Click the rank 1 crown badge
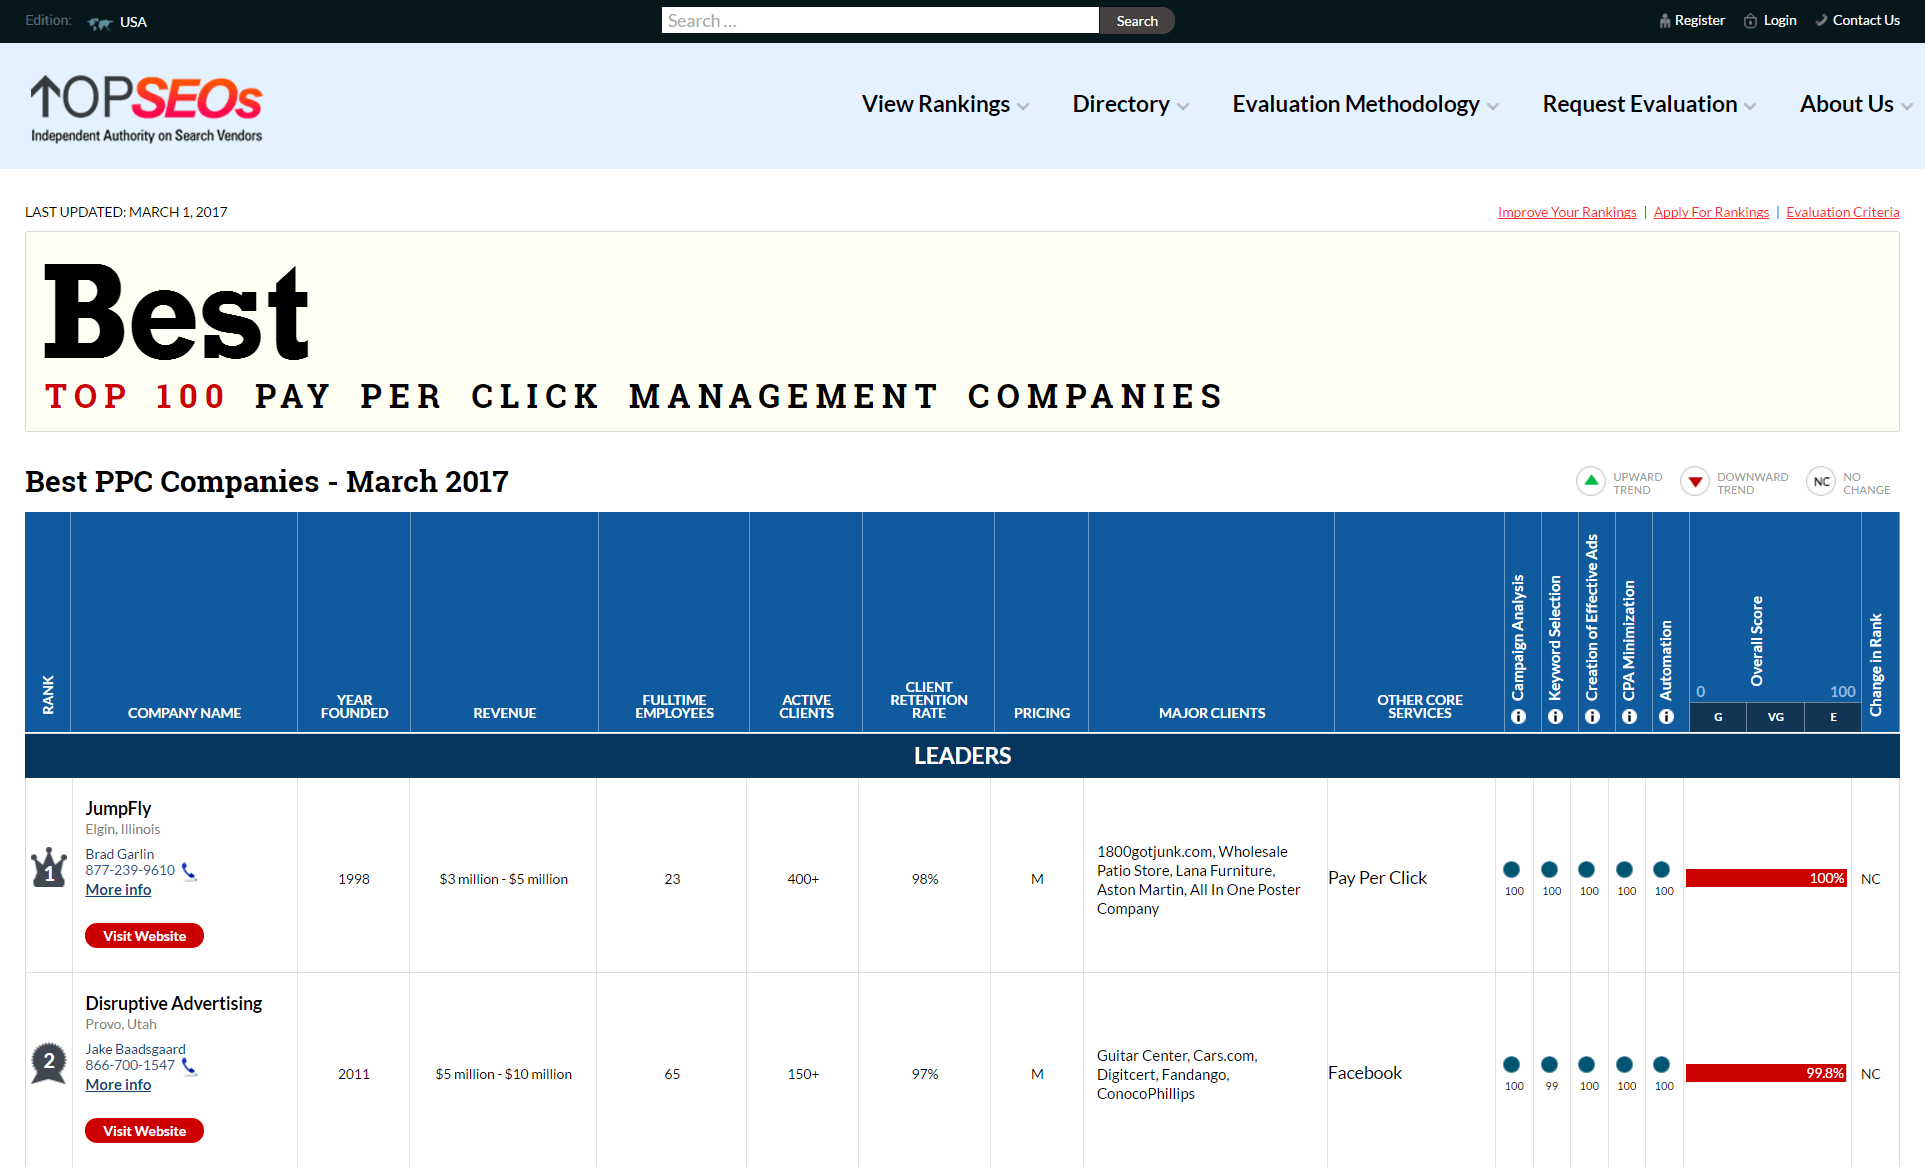Viewport: 1925px width, 1167px height. tap(49, 867)
